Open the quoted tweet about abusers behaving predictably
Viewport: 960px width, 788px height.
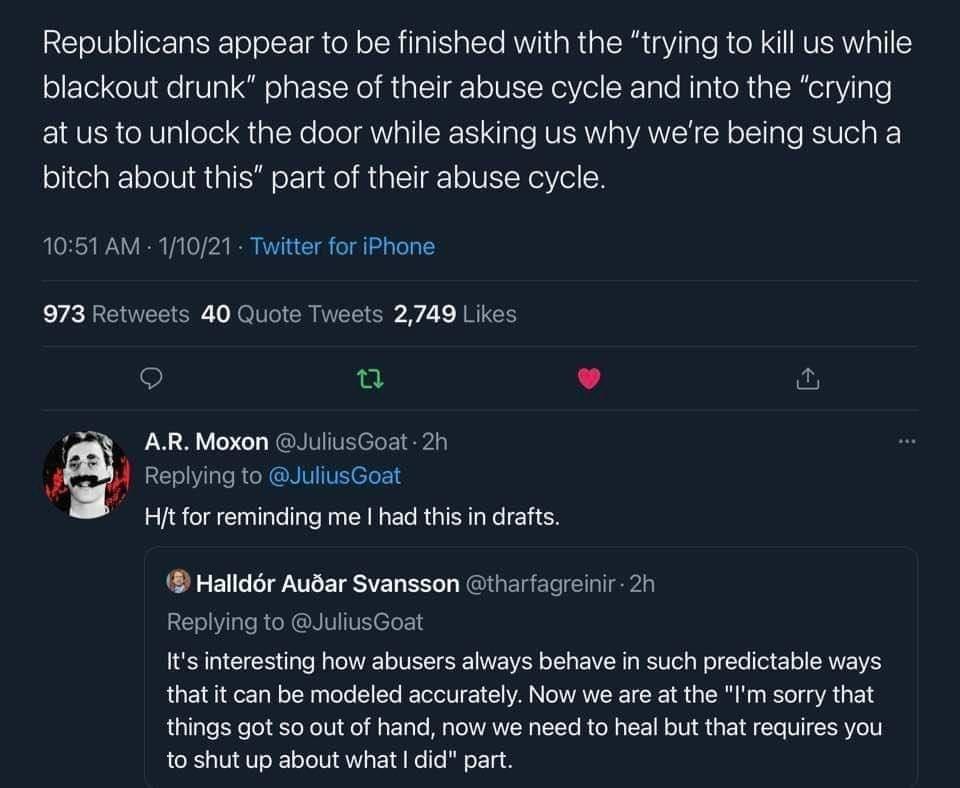531,667
